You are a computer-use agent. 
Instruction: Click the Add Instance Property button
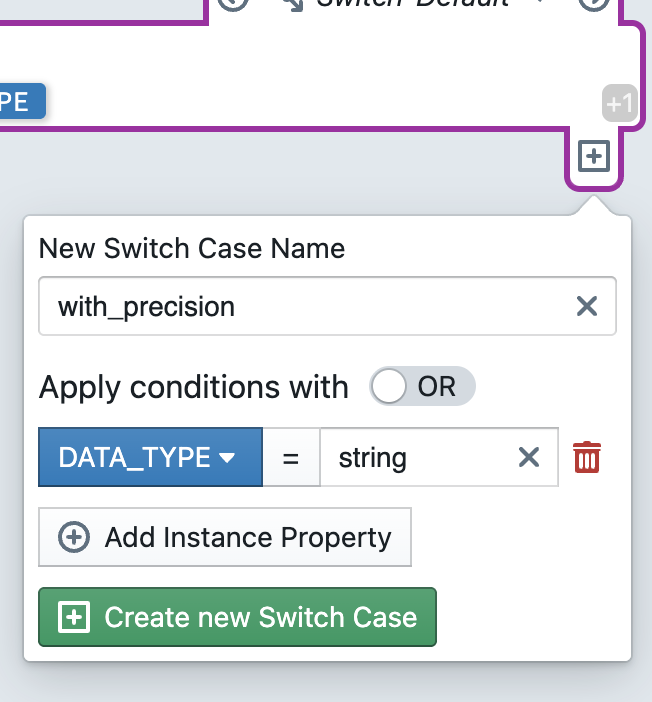pyautogui.click(x=225, y=538)
